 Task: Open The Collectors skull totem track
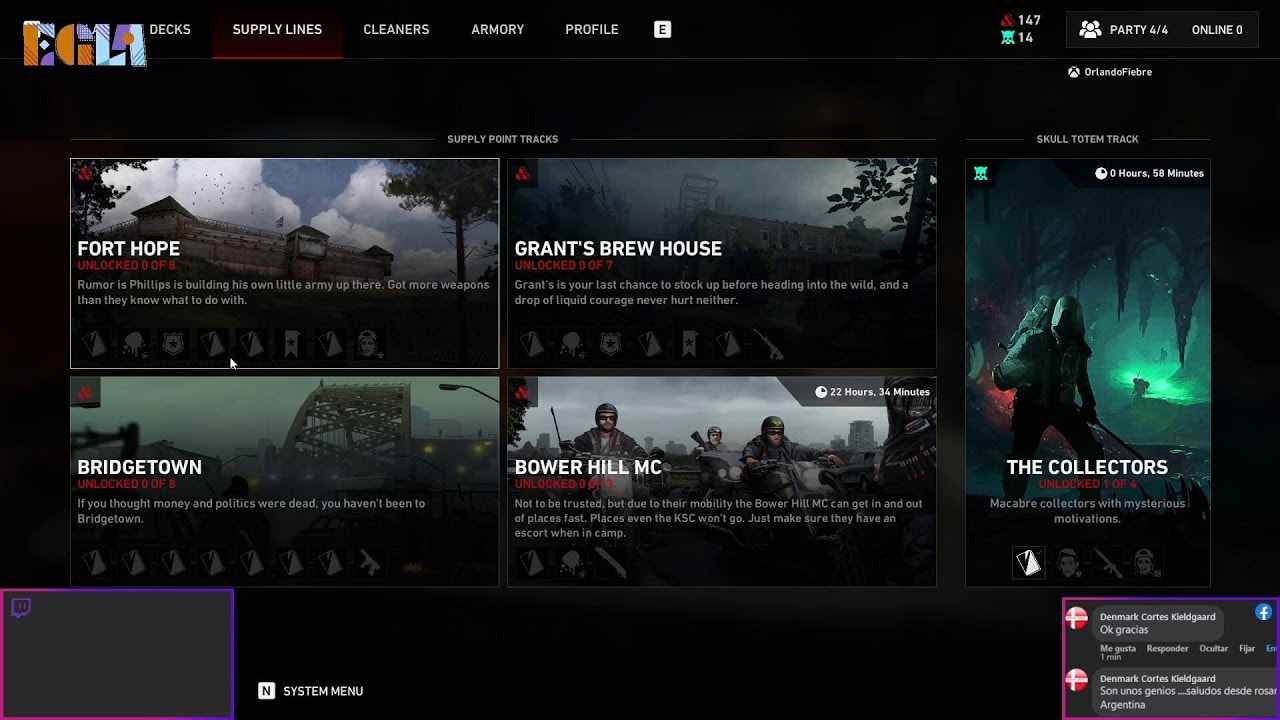pyautogui.click(x=1088, y=372)
